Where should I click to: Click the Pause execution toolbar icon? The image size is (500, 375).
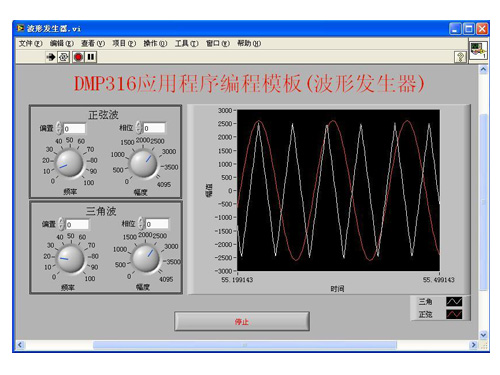[x=91, y=57]
